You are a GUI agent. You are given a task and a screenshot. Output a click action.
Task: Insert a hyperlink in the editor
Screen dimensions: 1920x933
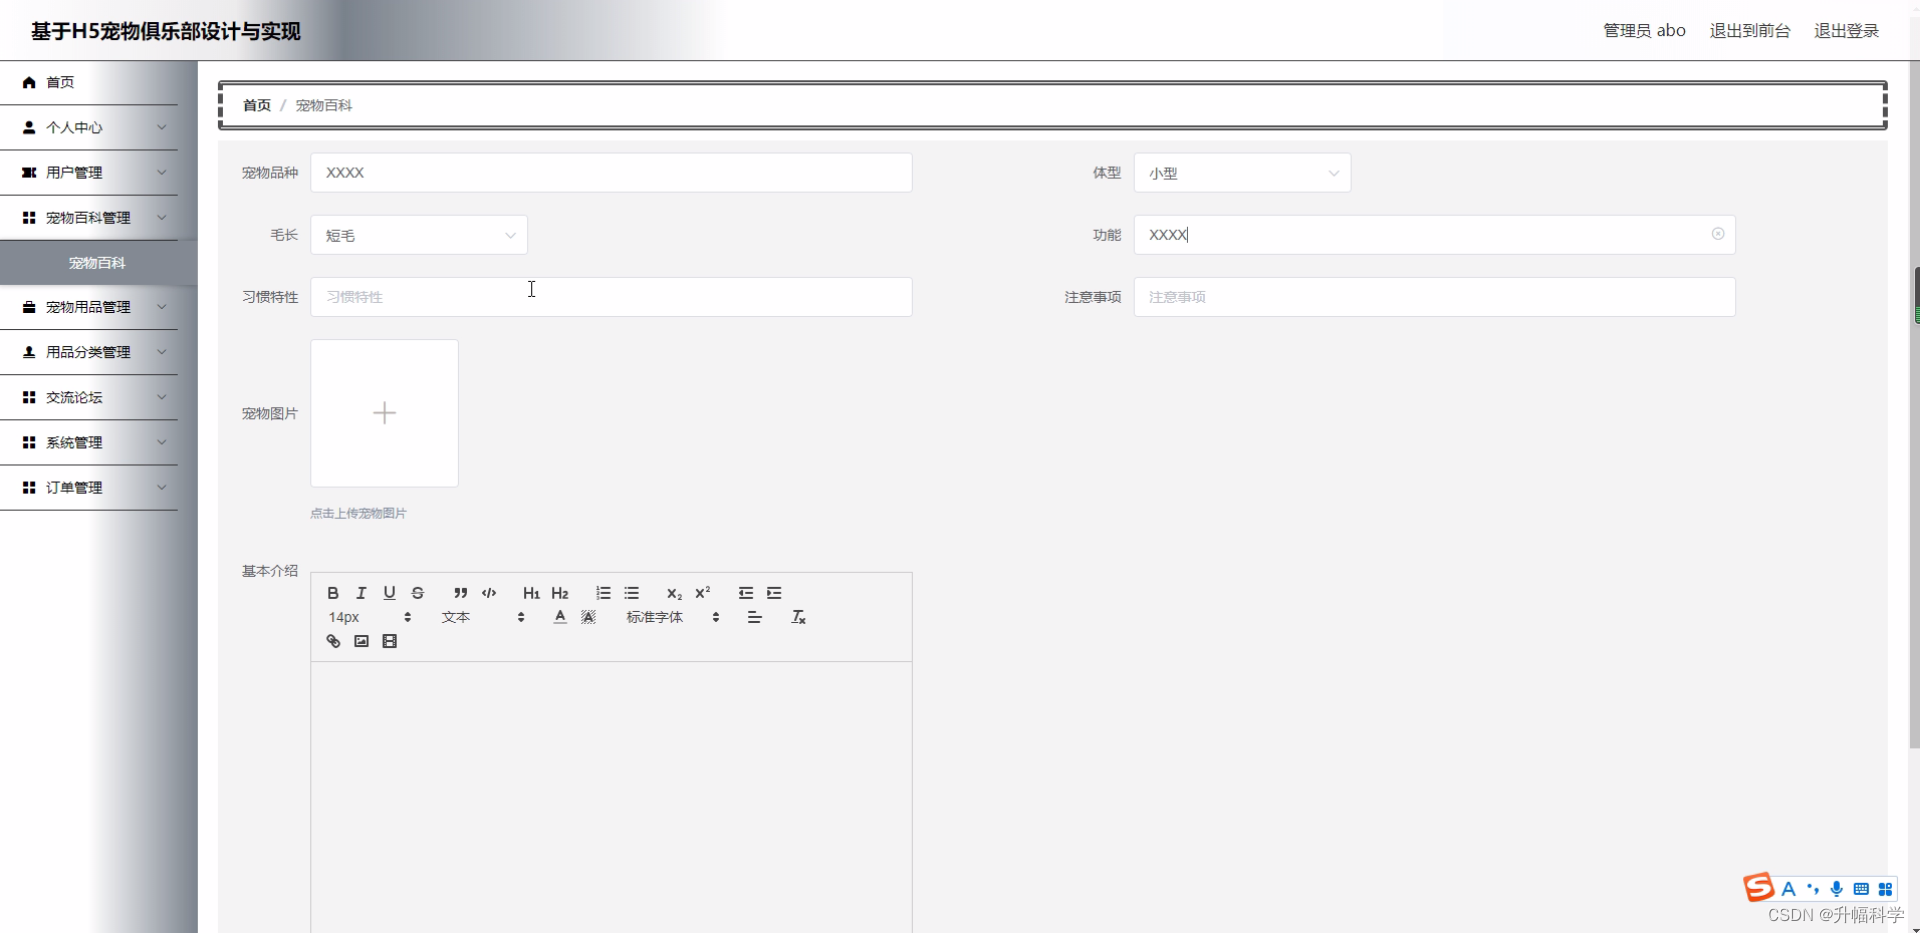tap(333, 641)
